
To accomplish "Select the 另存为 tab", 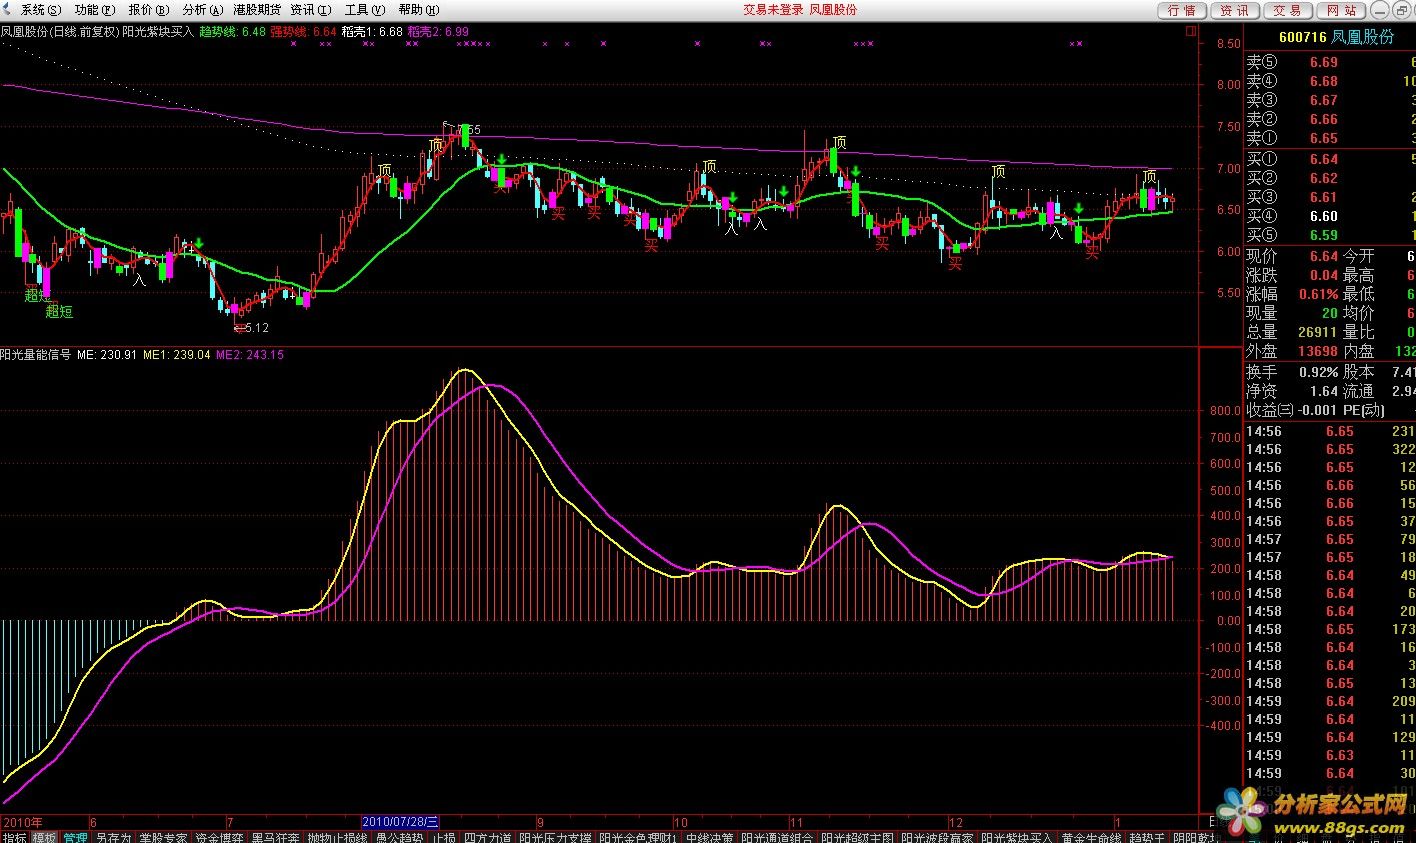I will (113, 837).
